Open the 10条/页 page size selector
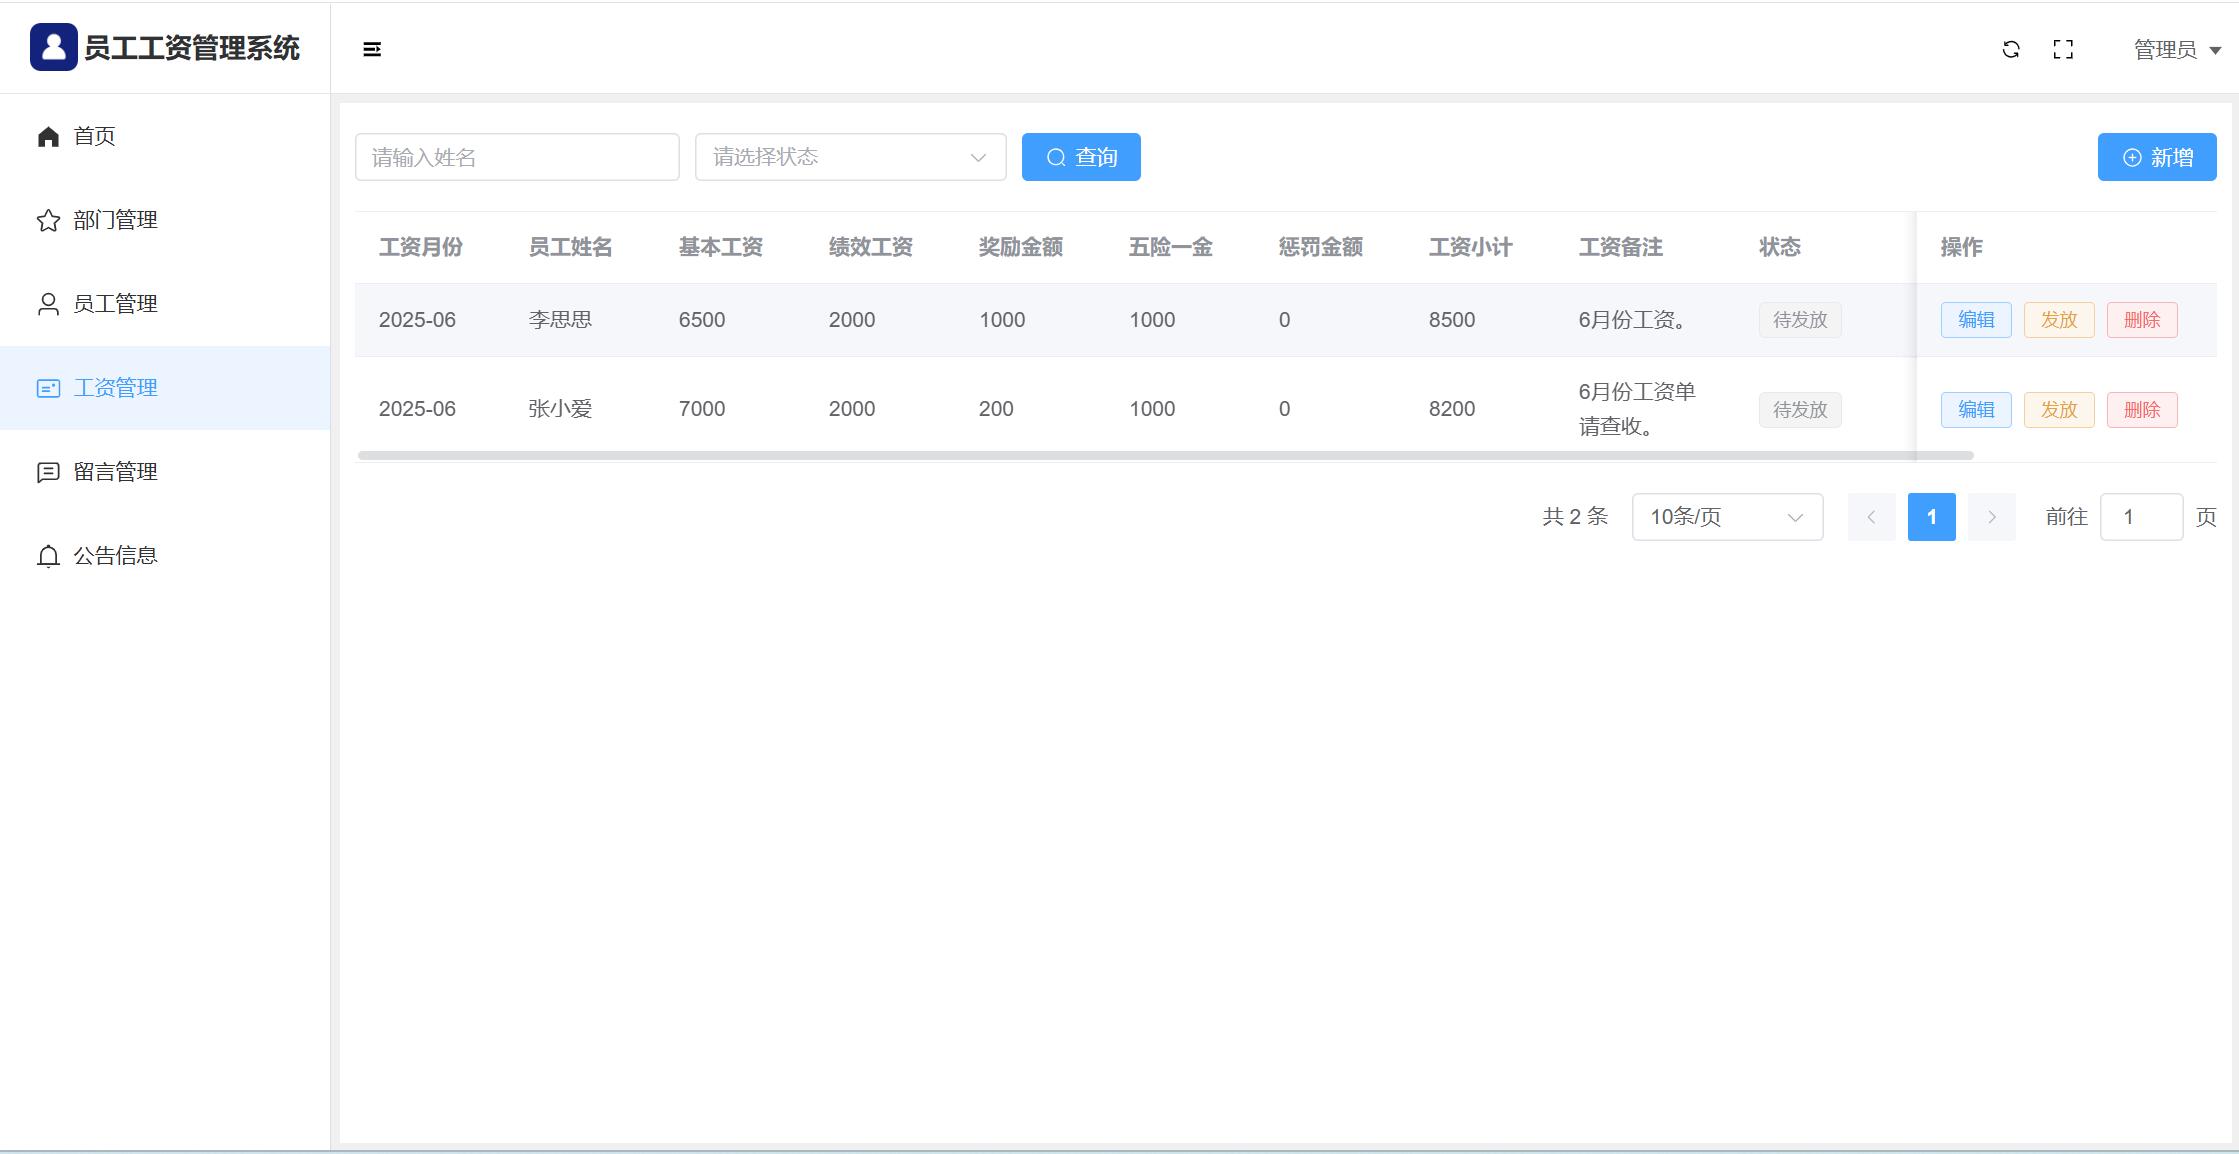This screenshot has width=2239, height=1154. click(x=1726, y=517)
